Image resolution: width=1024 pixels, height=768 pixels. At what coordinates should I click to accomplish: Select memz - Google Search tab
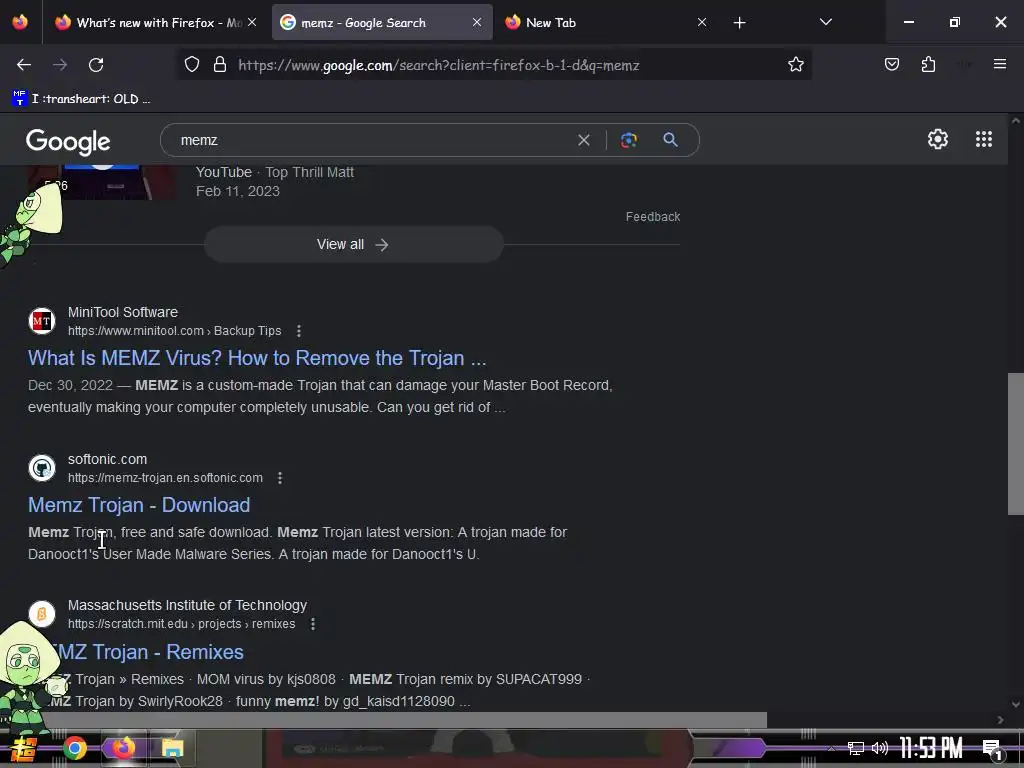point(382,23)
